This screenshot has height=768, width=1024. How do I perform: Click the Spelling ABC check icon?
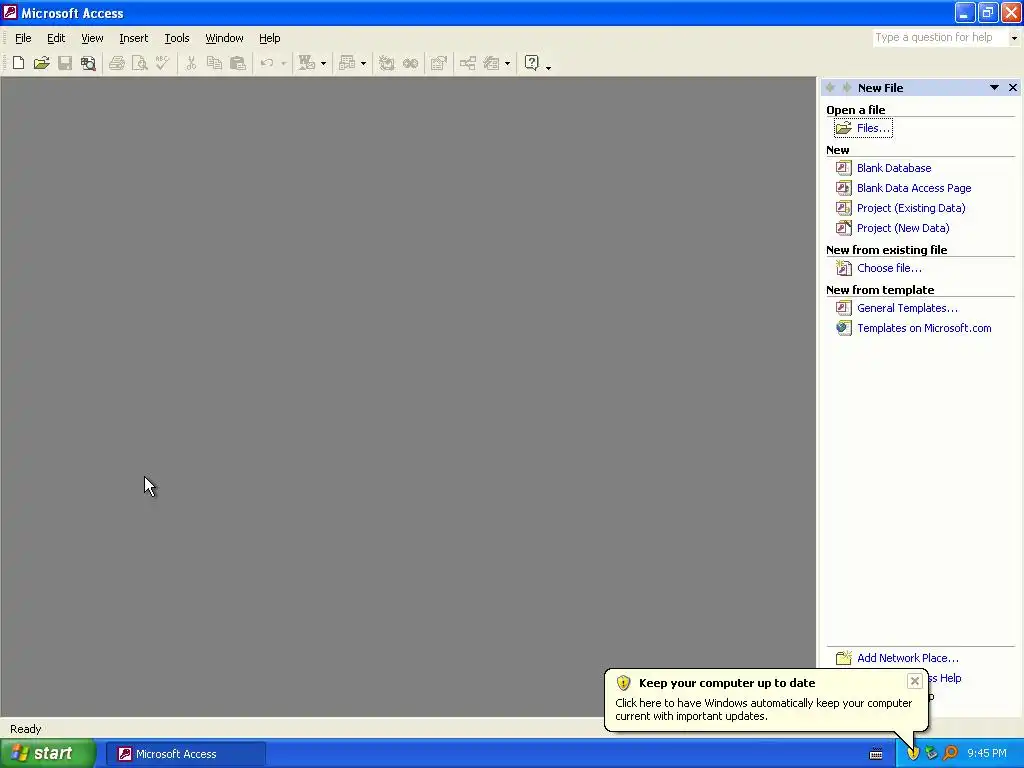point(162,63)
